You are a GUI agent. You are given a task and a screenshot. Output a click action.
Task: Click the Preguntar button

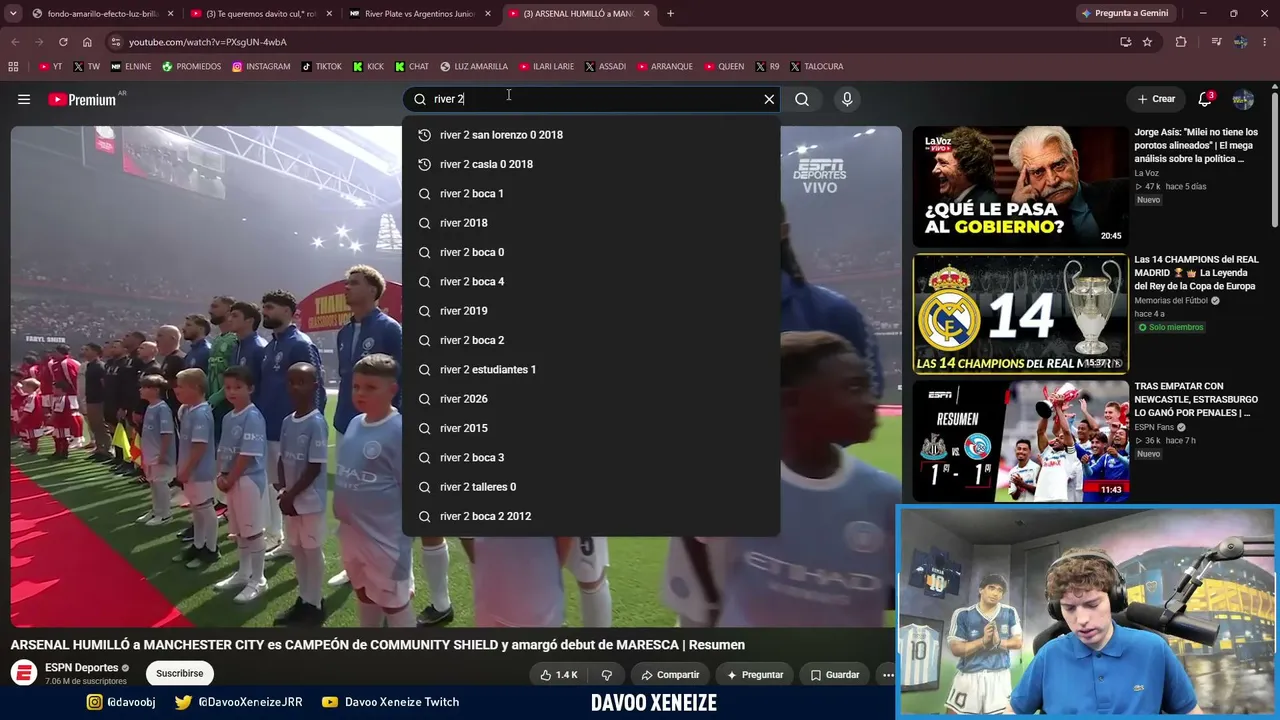(x=755, y=675)
